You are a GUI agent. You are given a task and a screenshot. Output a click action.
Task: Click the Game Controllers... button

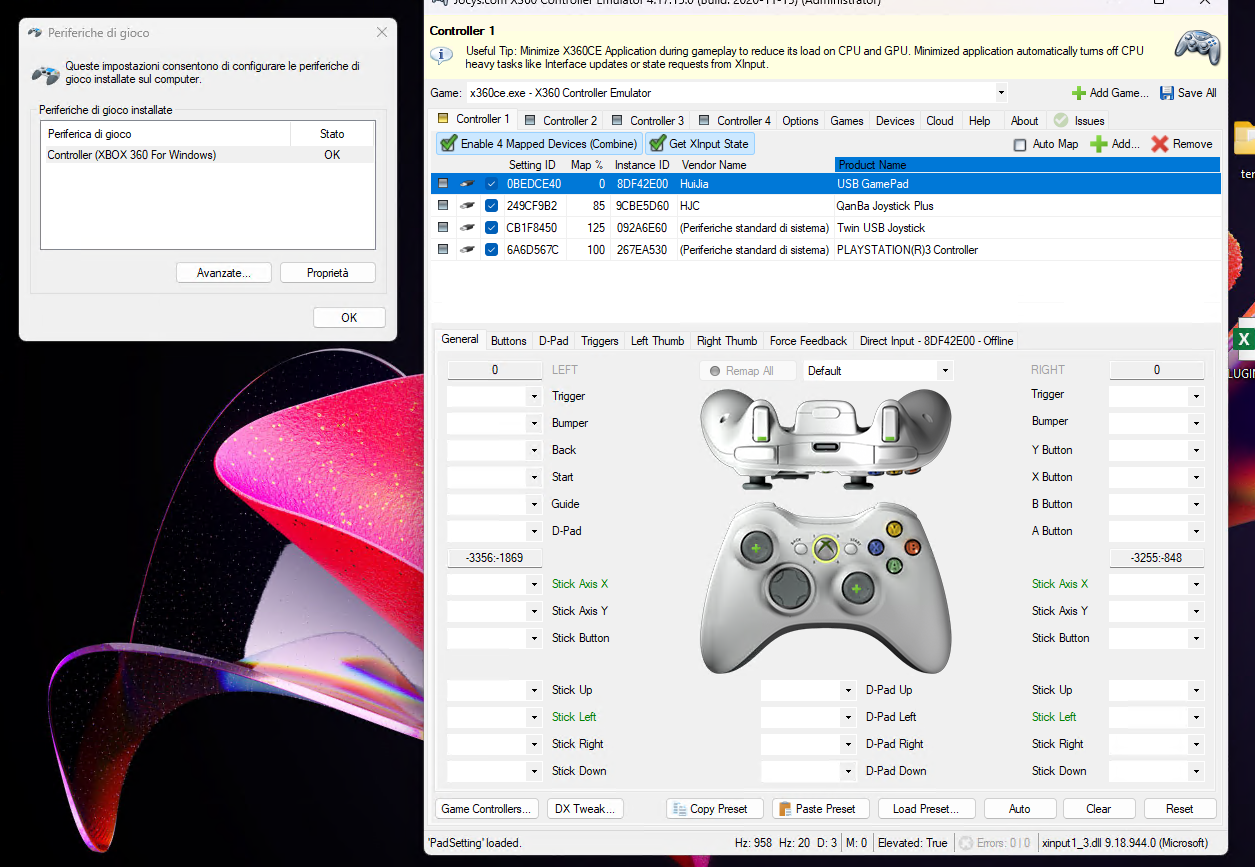click(487, 809)
